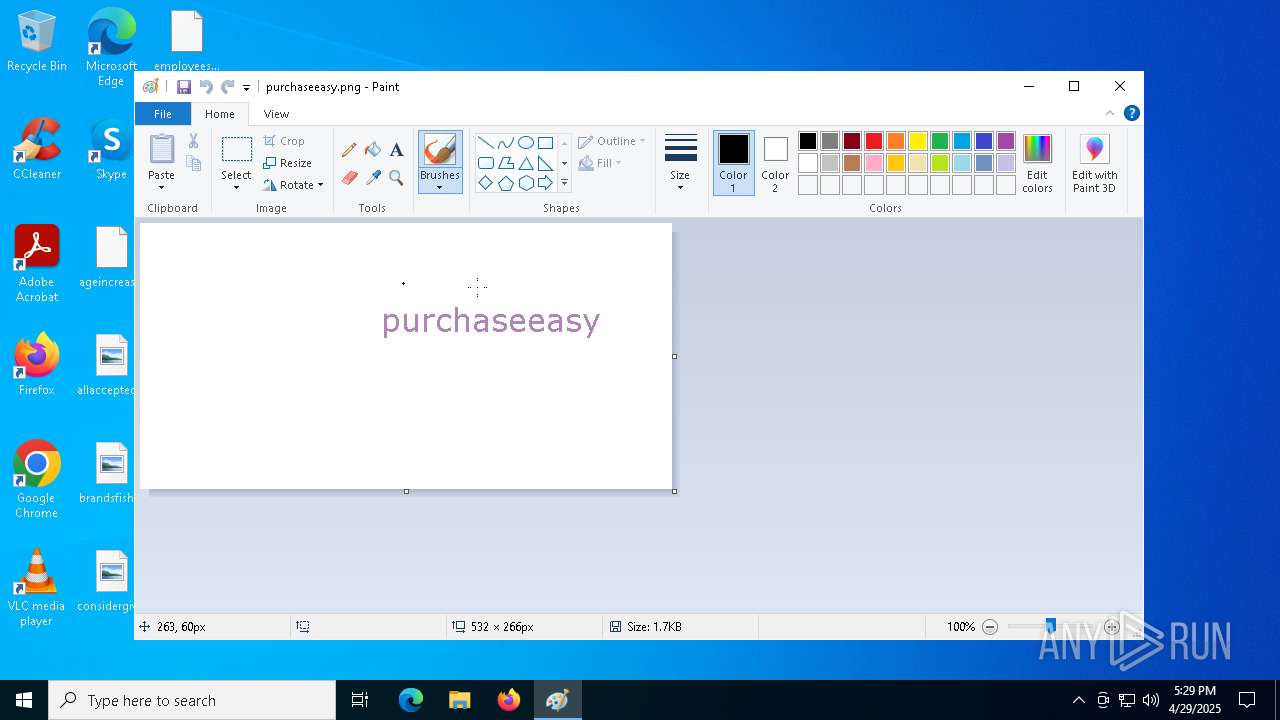Click the Paste clipboard icon
The width and height of the screenshot is (1280, 720).
[x=161, y=149]
